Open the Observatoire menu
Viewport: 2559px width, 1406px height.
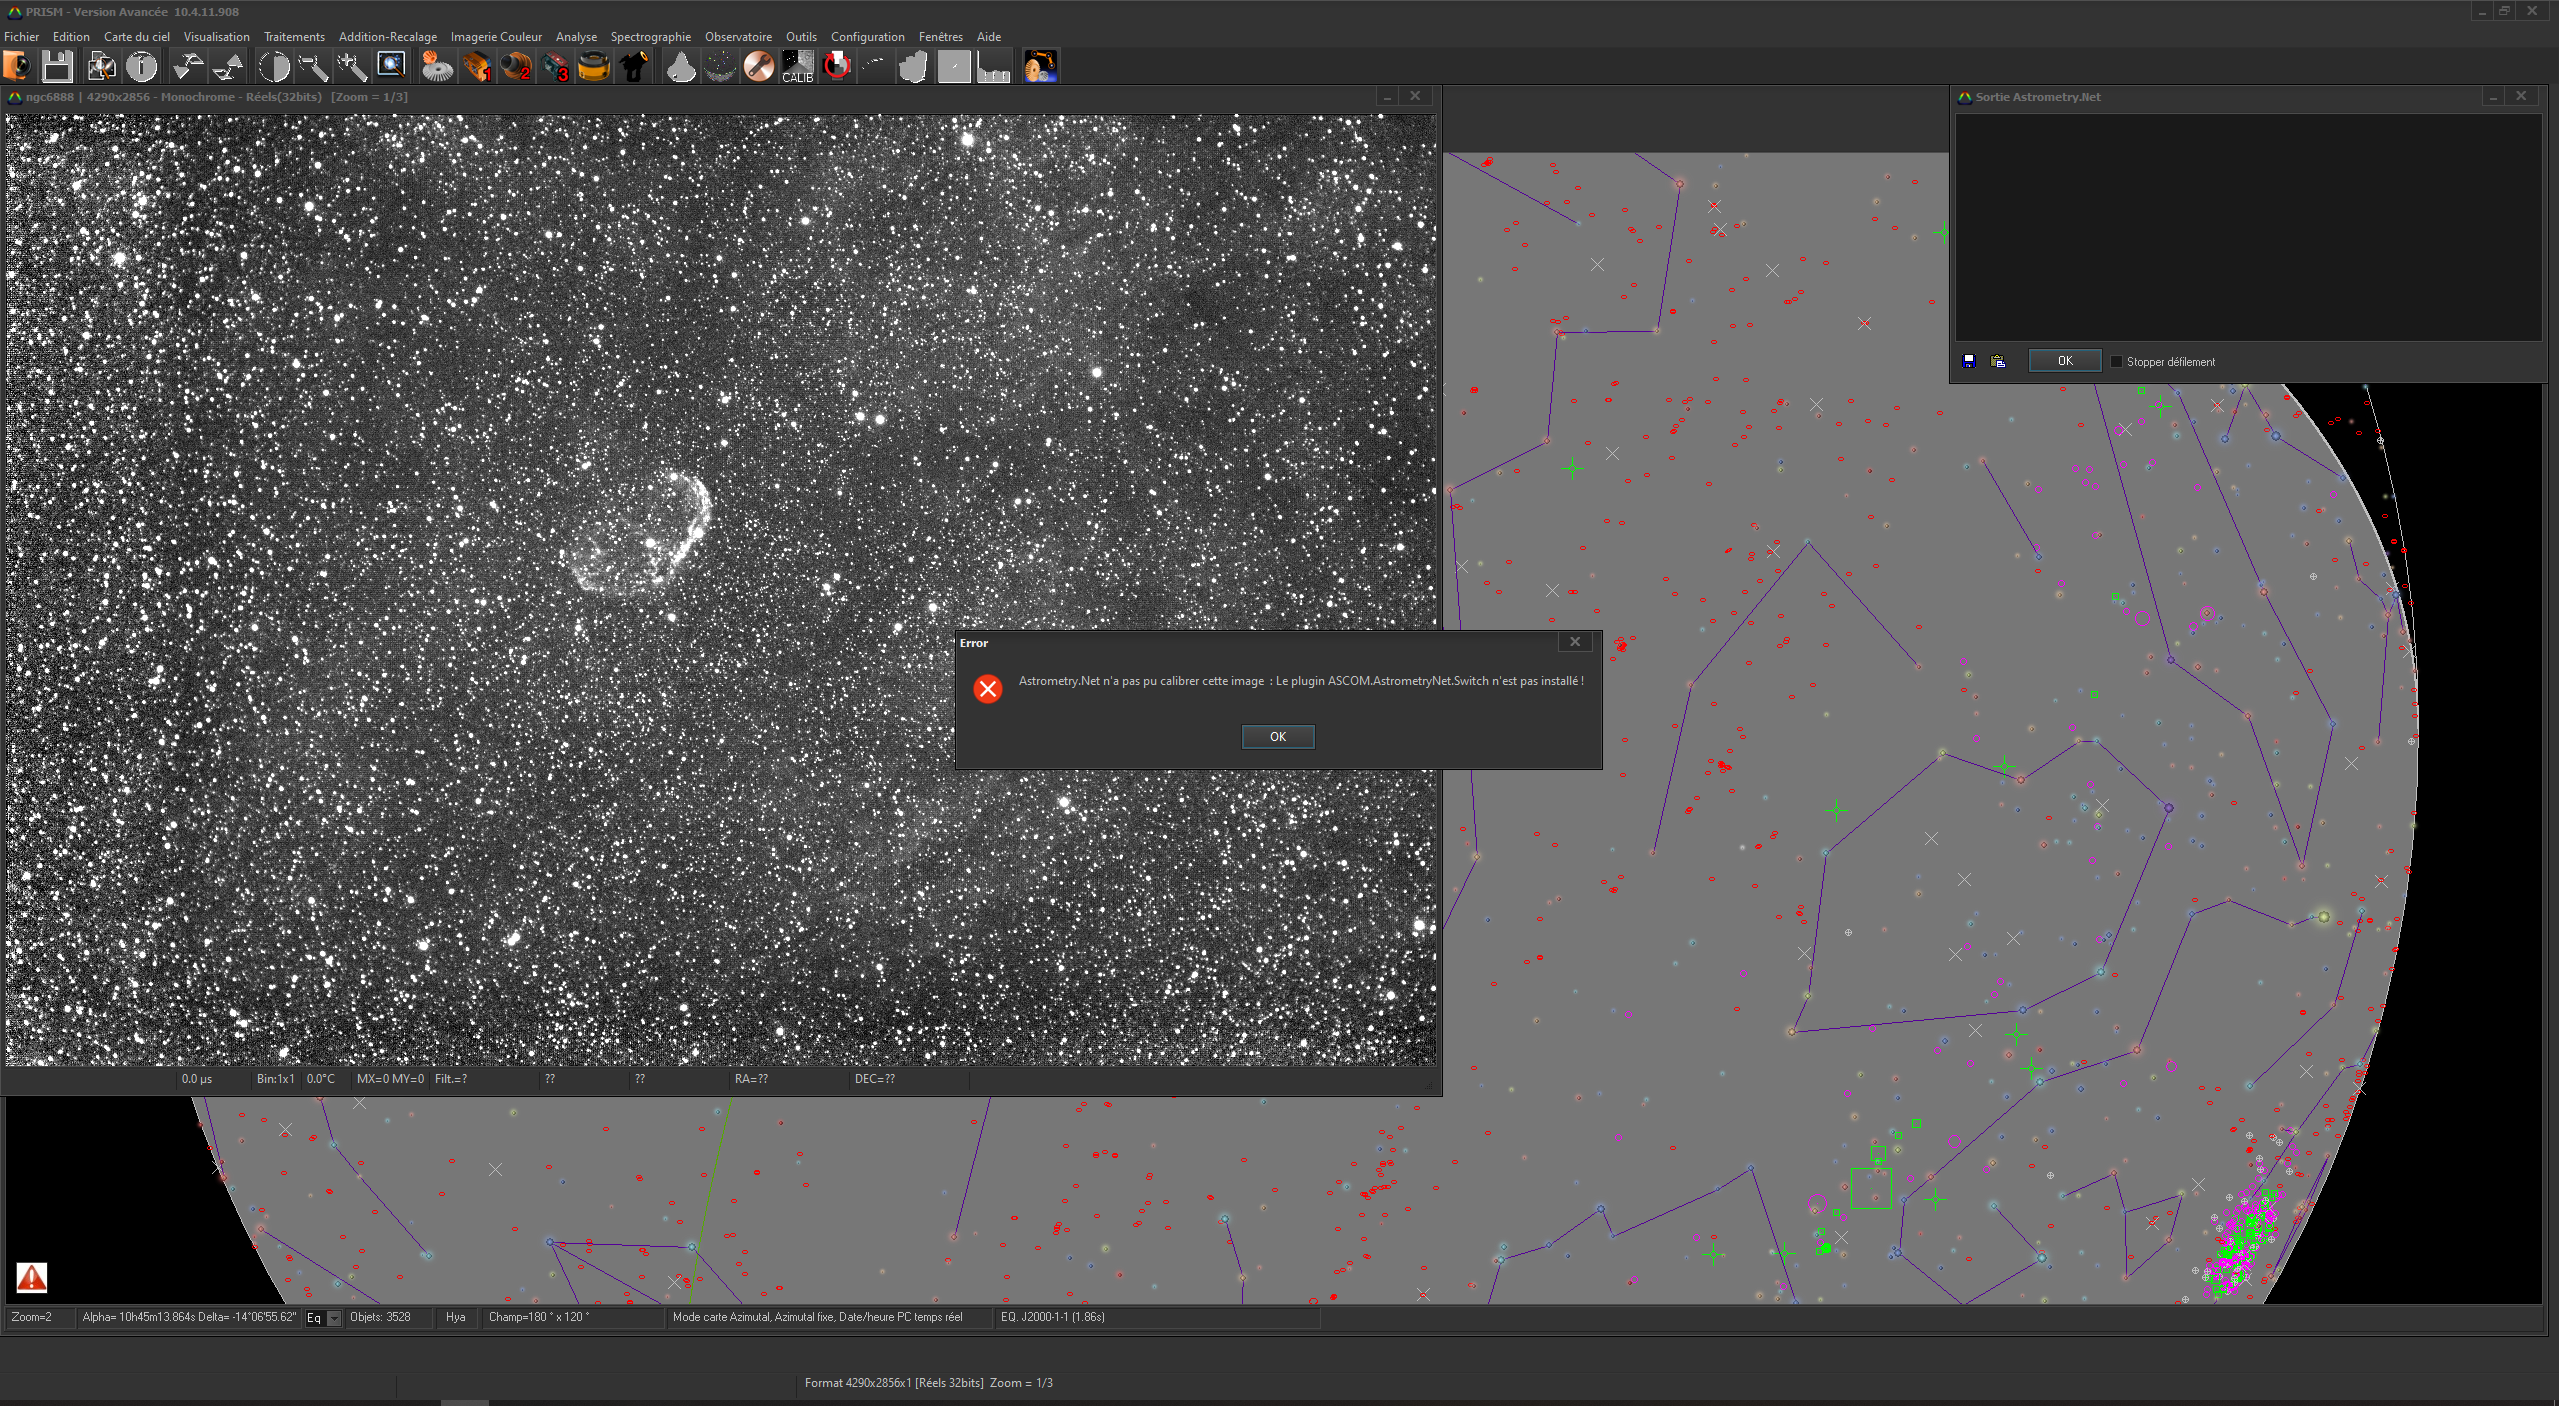[737, 37]
